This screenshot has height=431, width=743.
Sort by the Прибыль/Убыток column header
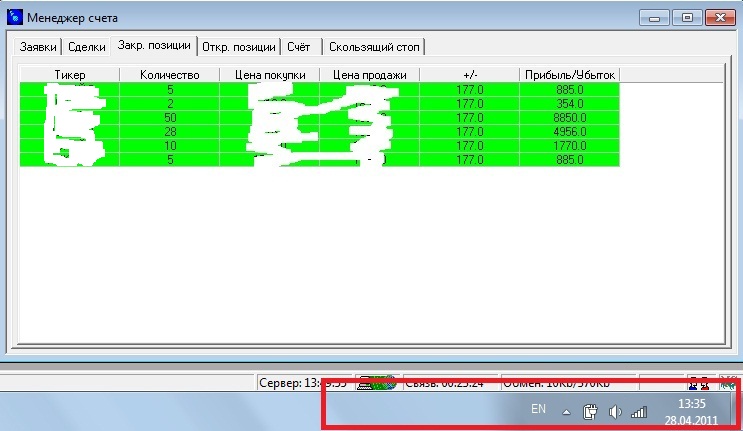tap(570, 75)
